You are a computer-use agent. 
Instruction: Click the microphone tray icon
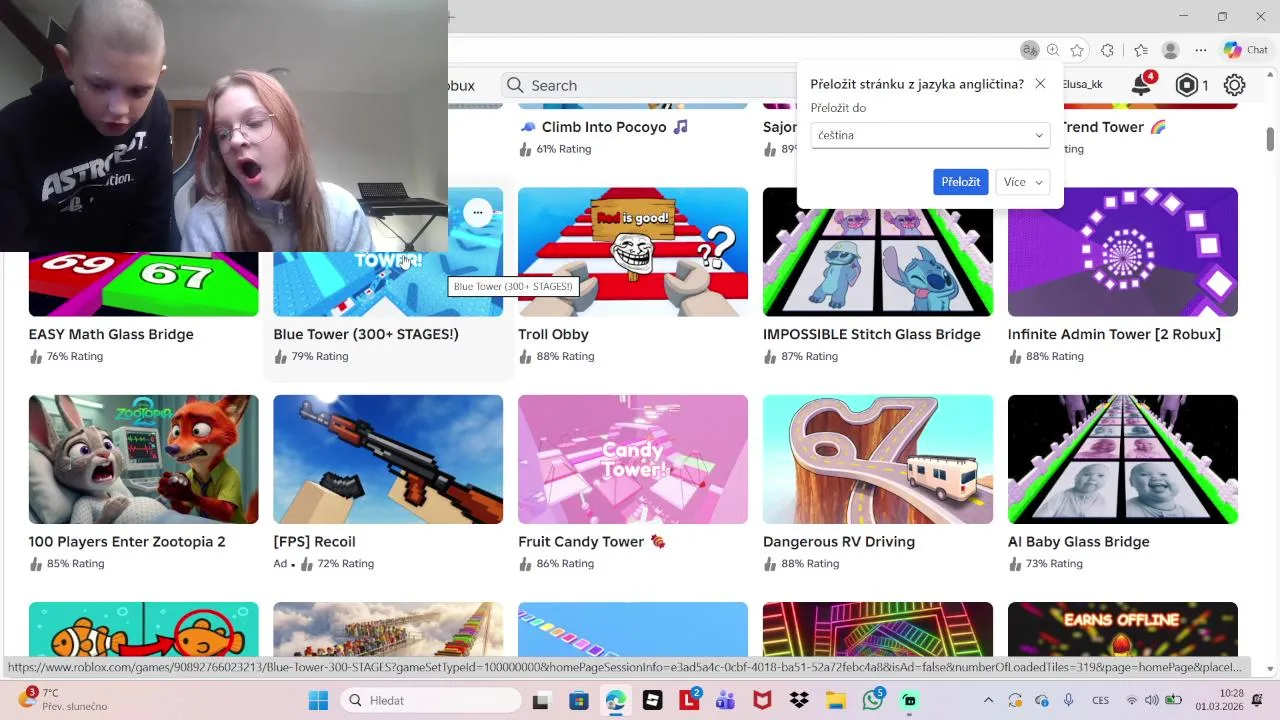point(1069,700)
